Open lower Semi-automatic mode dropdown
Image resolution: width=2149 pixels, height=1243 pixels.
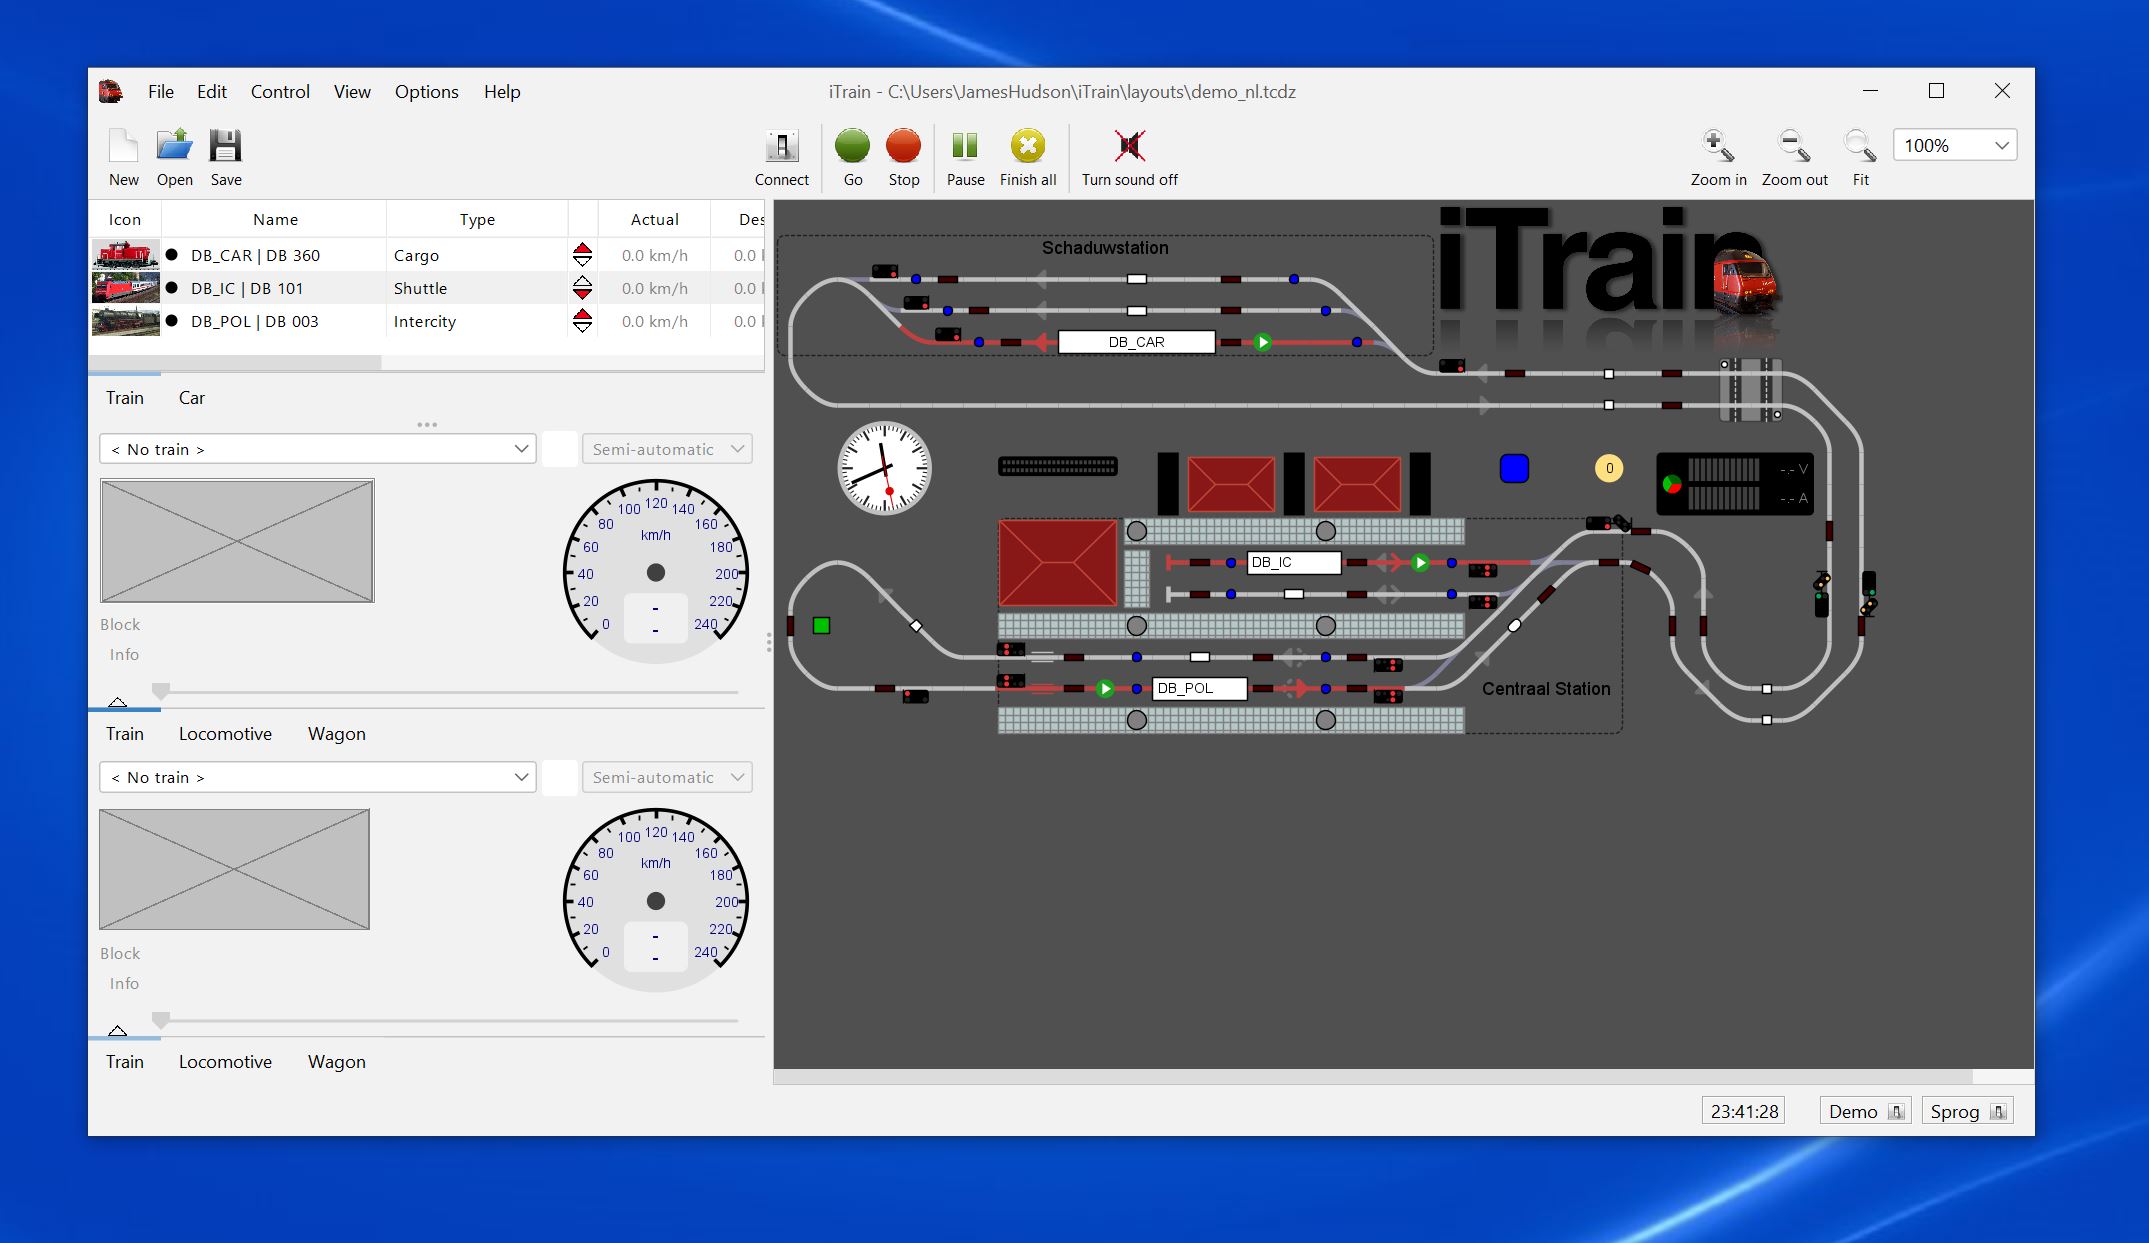point(667,777)
